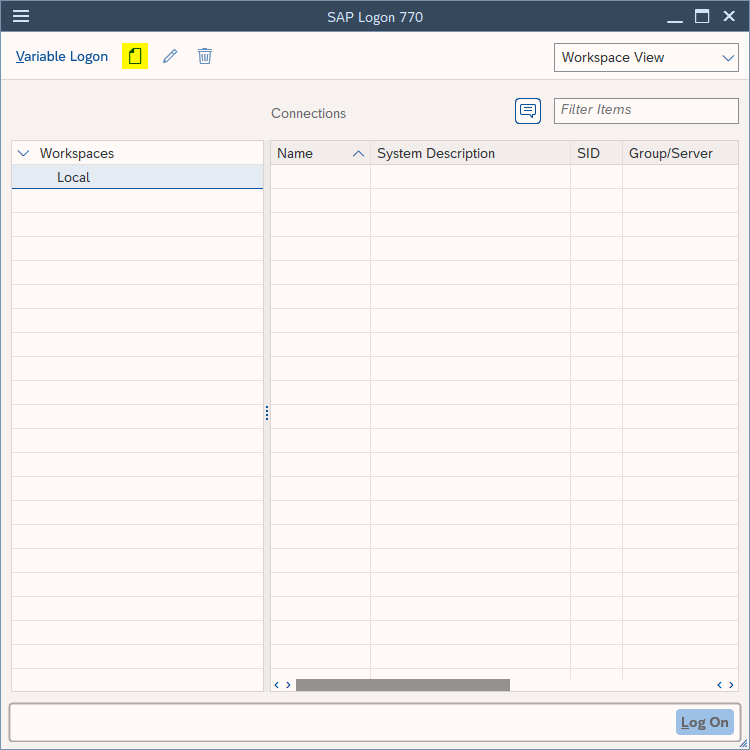The width and height of the screenshot is (750, 750).
Task: Select the Local workspace
Action: [x=137, y=177]
